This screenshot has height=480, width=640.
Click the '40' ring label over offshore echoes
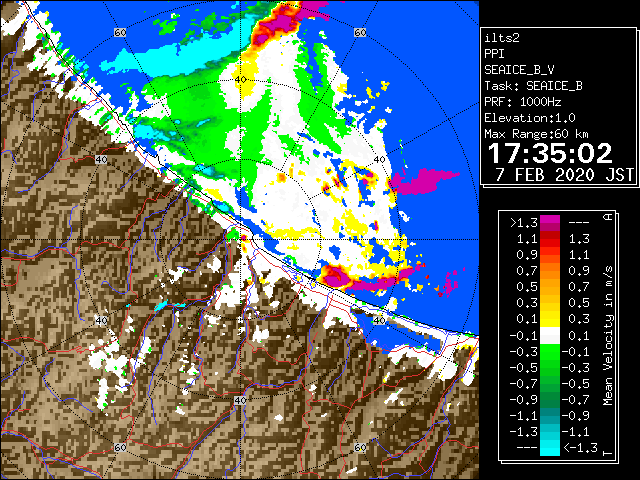tap(379, 160)
